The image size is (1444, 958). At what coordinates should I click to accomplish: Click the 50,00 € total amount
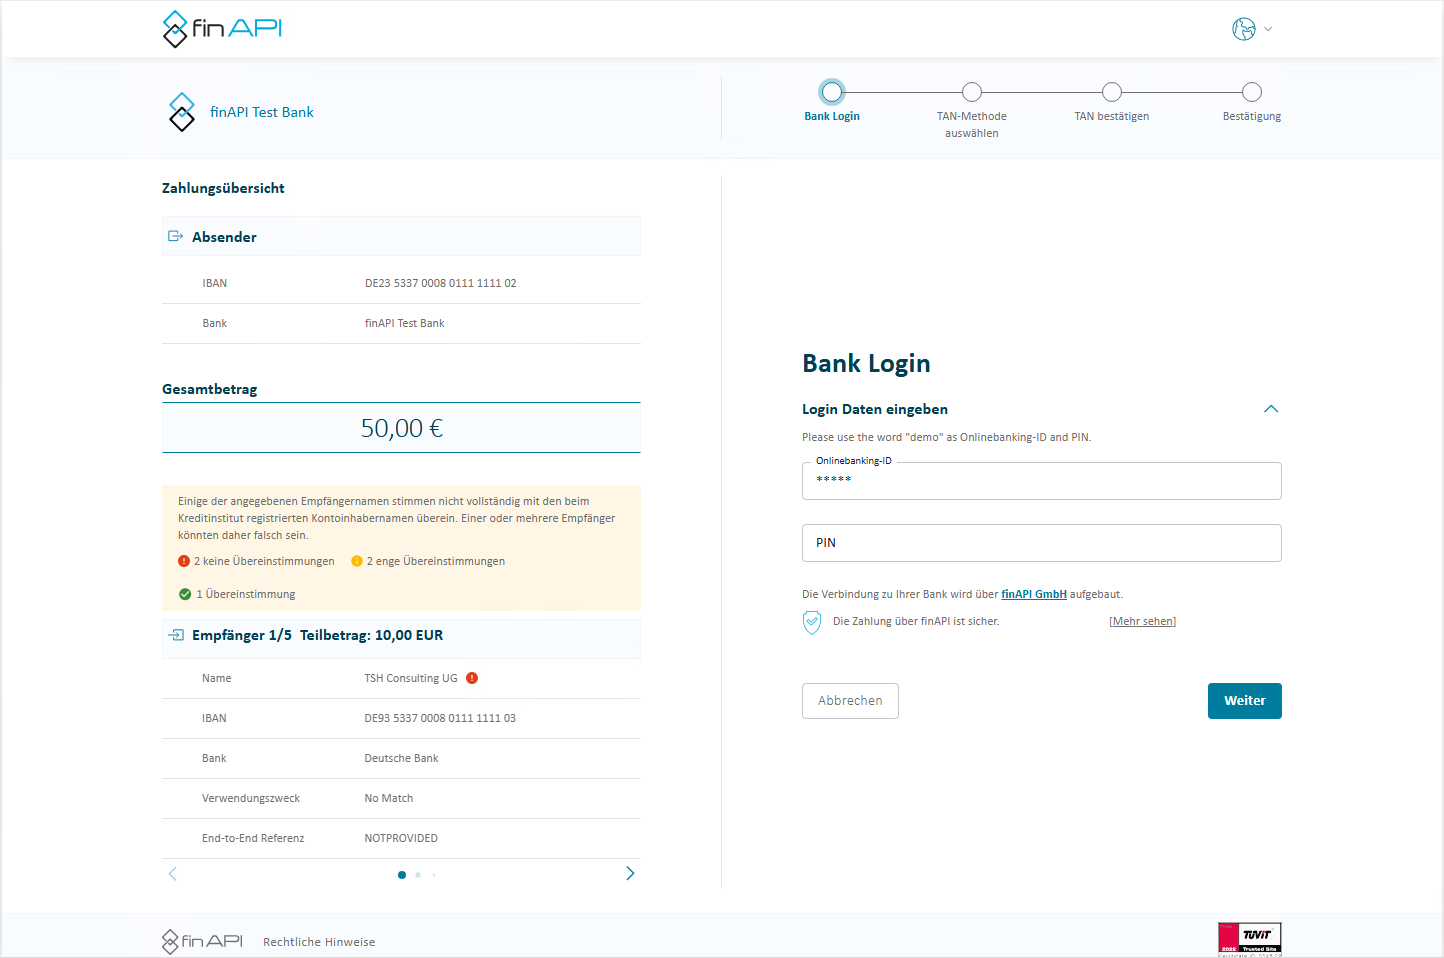tap(402, 428)
